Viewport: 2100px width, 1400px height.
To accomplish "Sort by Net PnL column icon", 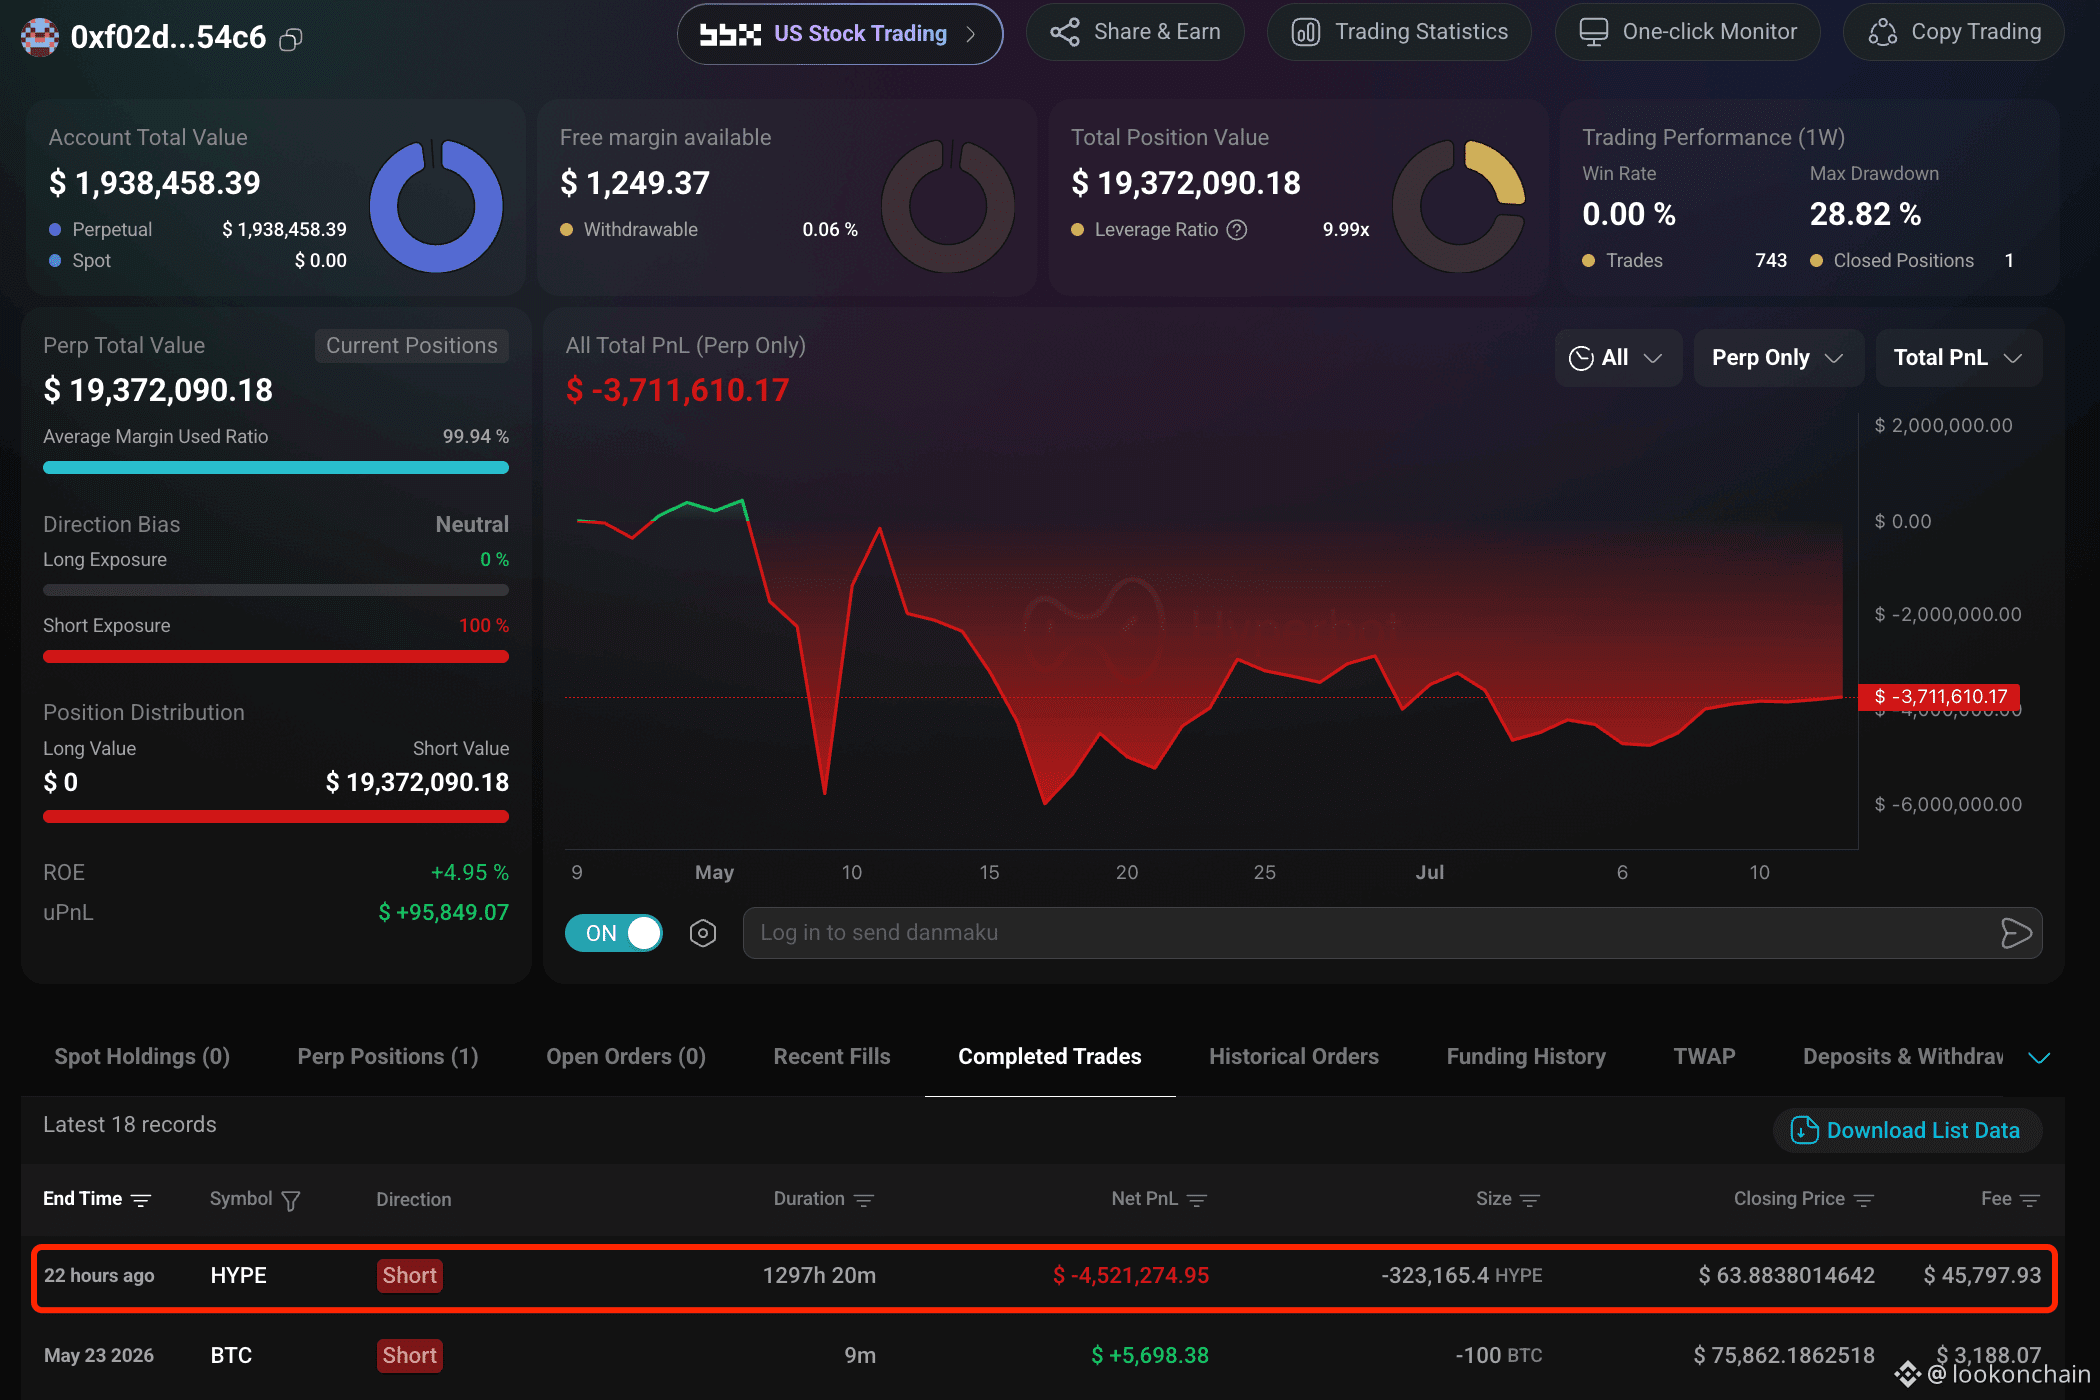I will [1197, 1200].
